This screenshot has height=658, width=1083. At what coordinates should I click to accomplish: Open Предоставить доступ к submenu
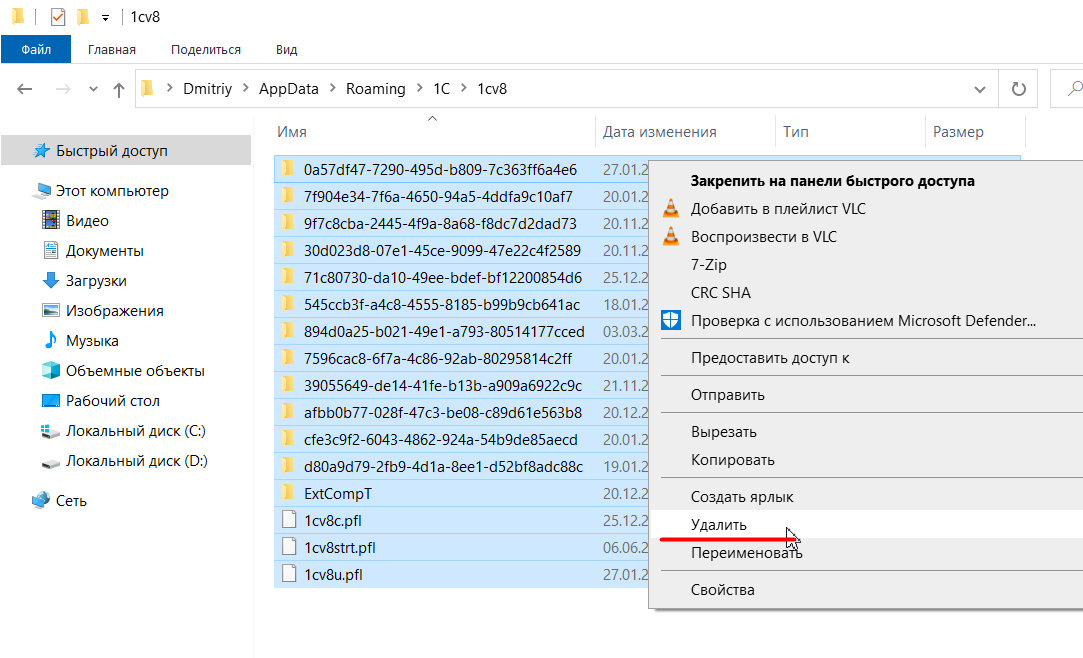point(770,358)
